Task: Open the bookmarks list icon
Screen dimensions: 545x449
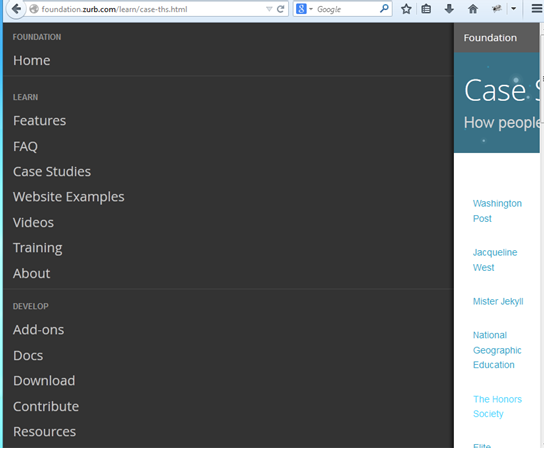Action: point(426,9)
